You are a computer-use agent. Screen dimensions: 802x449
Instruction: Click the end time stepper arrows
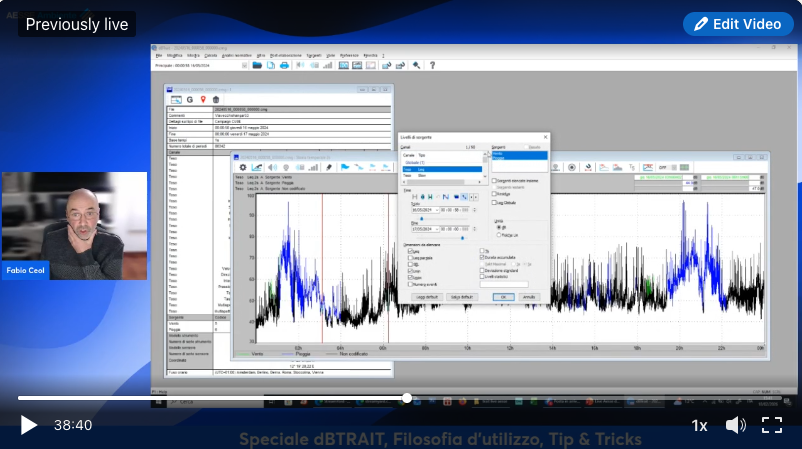475,229
